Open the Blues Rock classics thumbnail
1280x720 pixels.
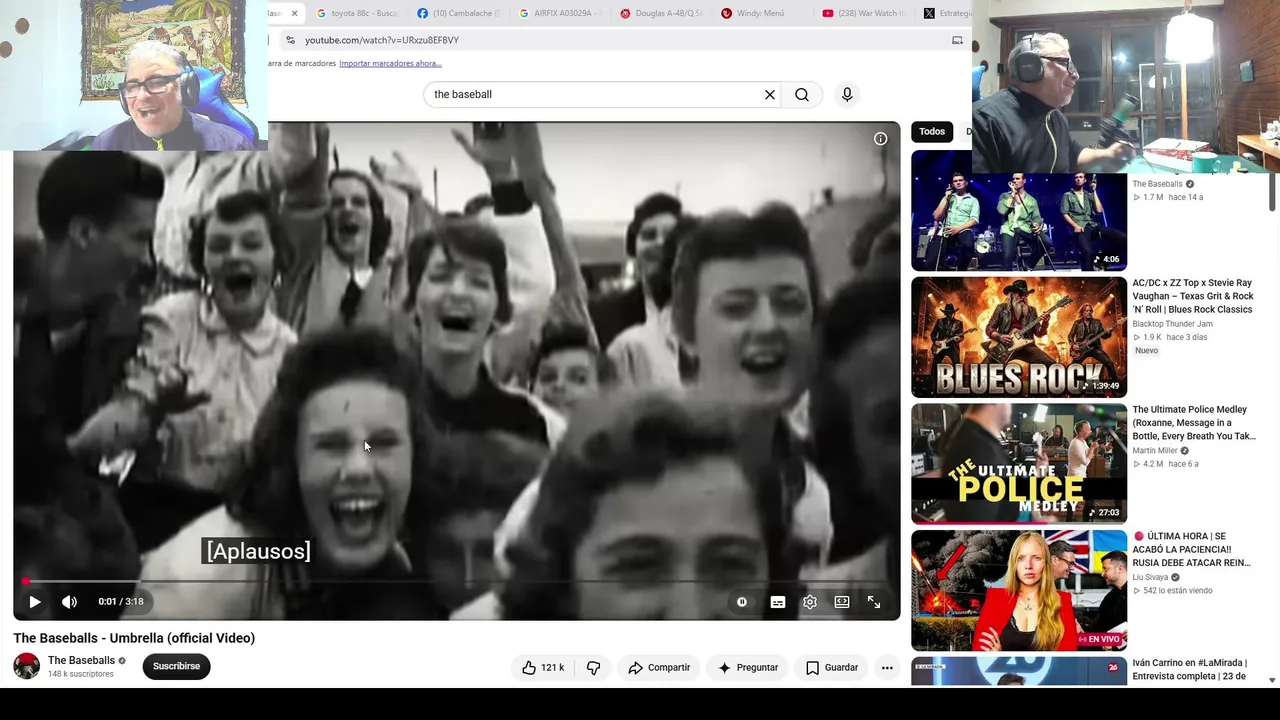(x=1019, y=337)
